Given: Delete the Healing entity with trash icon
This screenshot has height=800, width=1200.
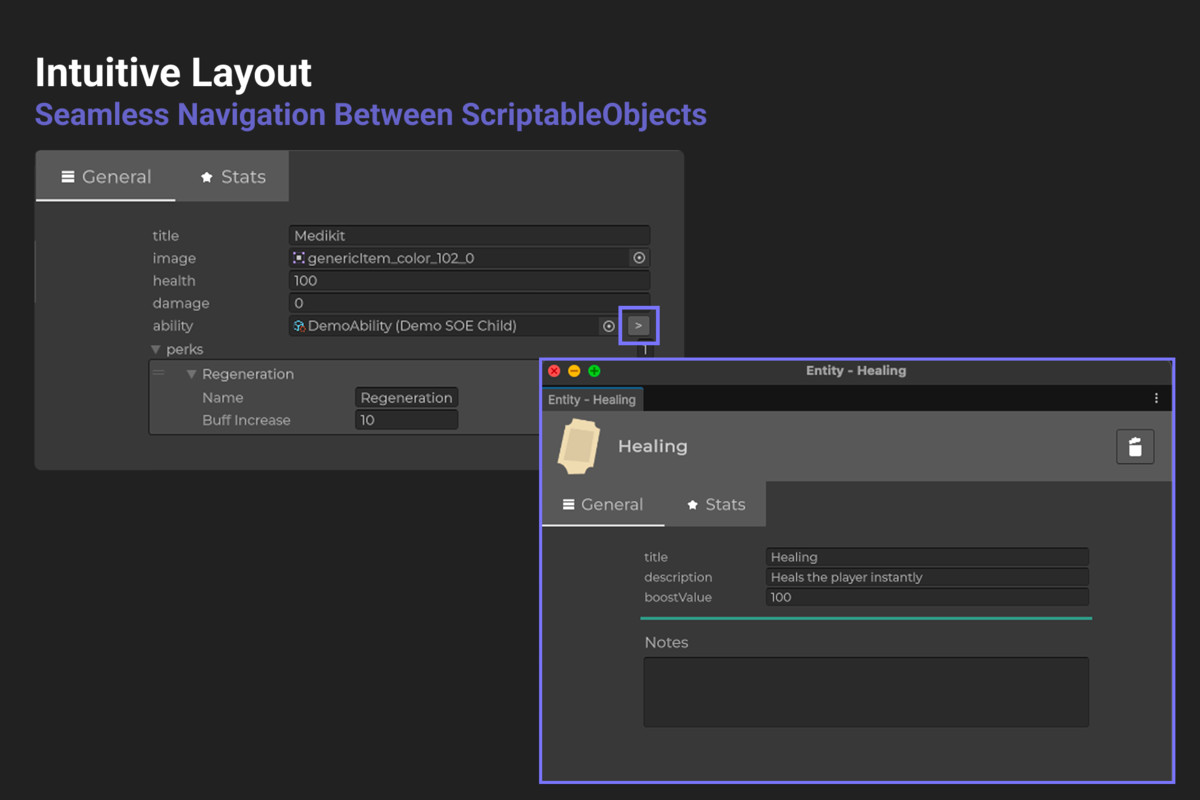Looking at the screenshot, I should coord(1135,447).
